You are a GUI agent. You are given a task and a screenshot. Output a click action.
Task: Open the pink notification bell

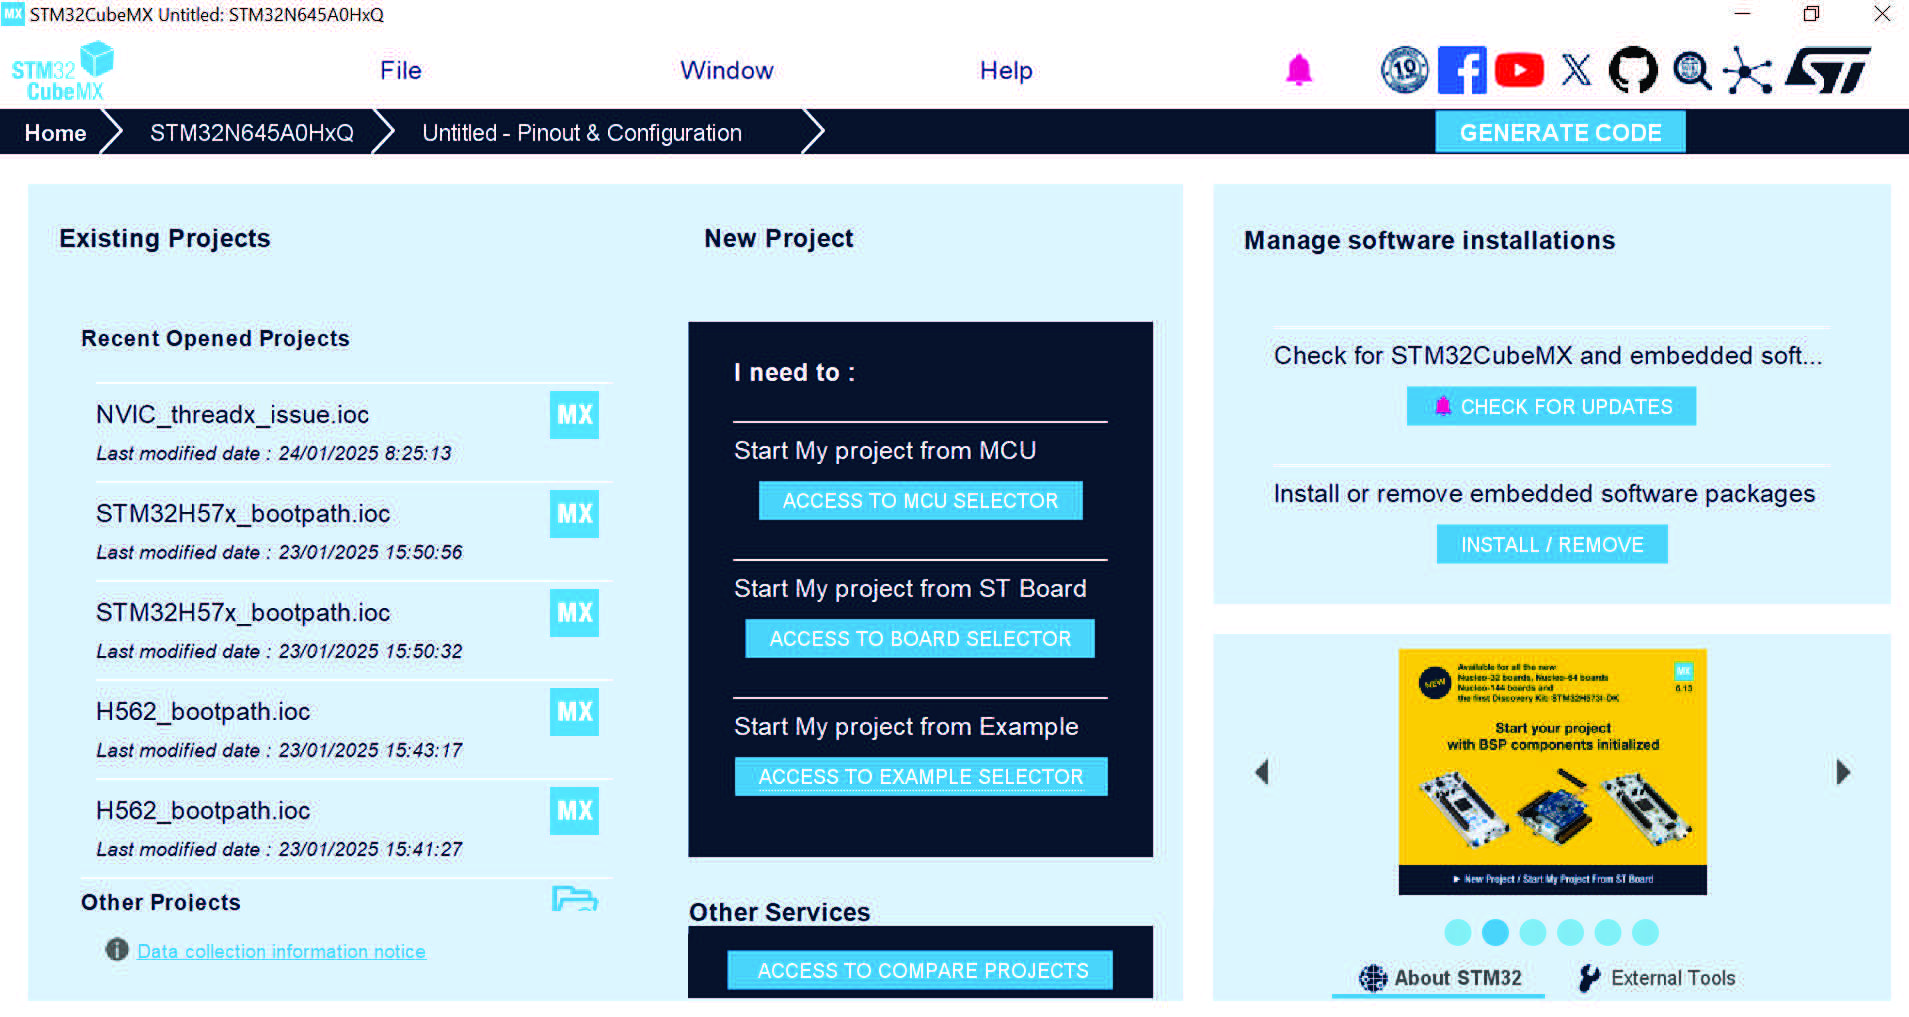(x=1299, y=70)
